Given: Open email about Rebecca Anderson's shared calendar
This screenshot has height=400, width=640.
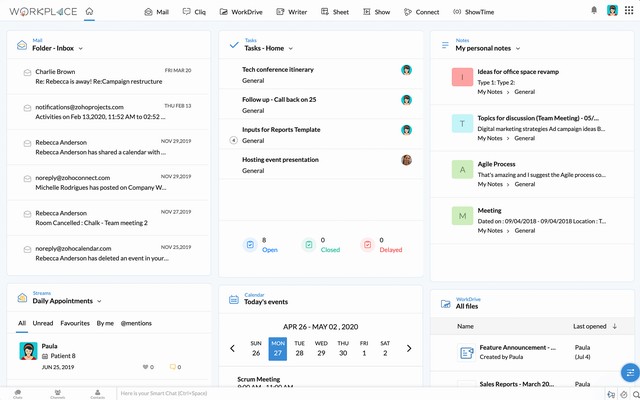Looking at the screenshot, I should click(109, 147).
